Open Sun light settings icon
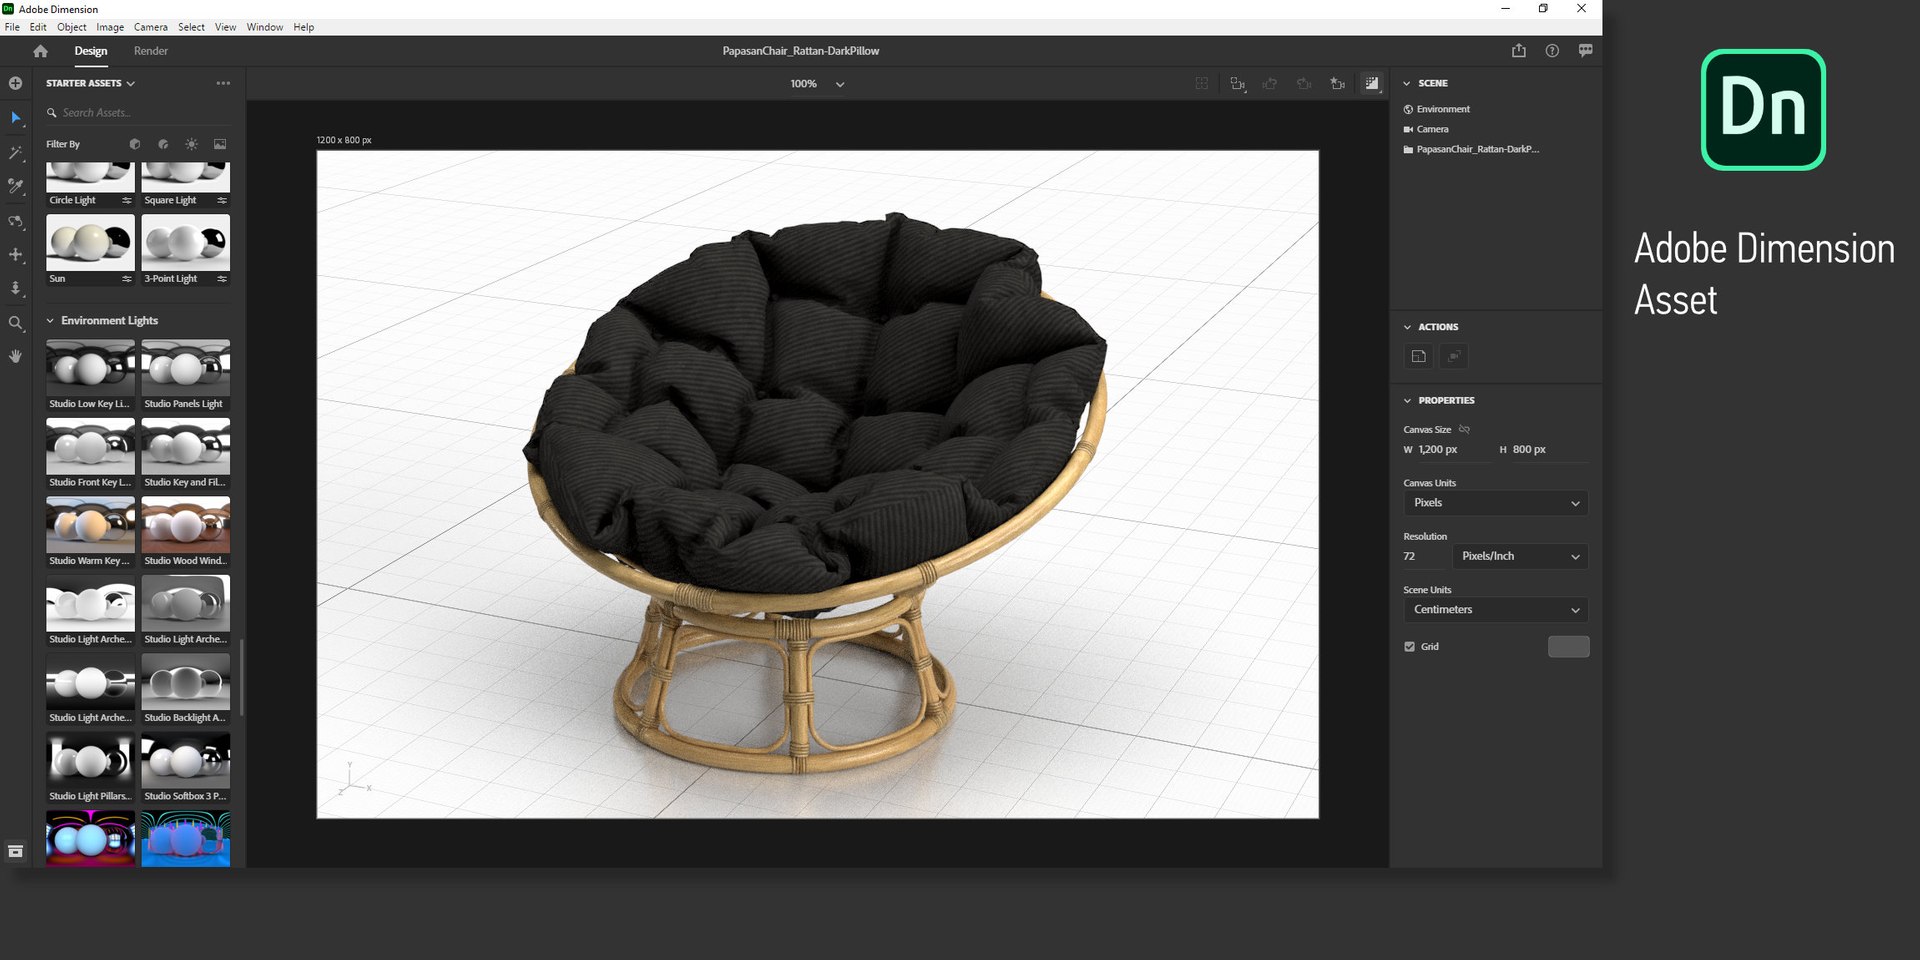1920x960 pixels. click(127, 279)
